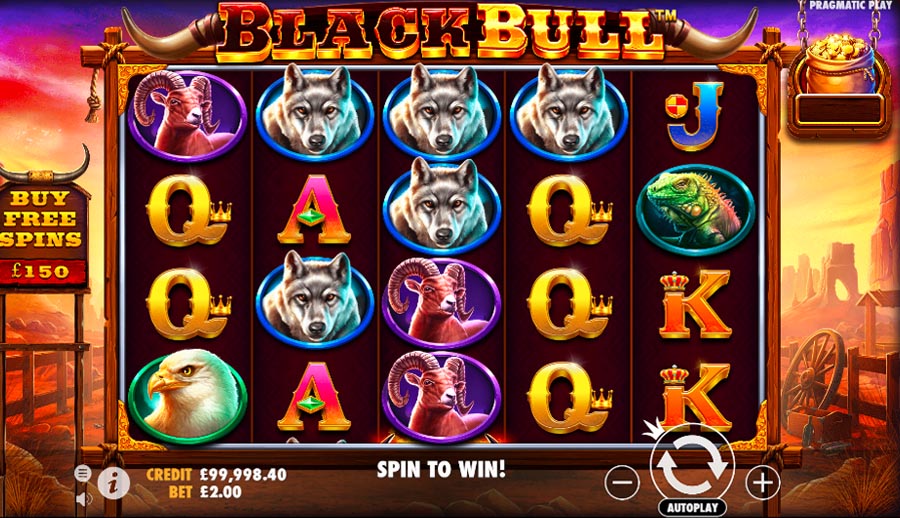Screen dimensions: 900x518
Task: Click the bottom K symbol on reel five
Action: [x=695, y=398]
